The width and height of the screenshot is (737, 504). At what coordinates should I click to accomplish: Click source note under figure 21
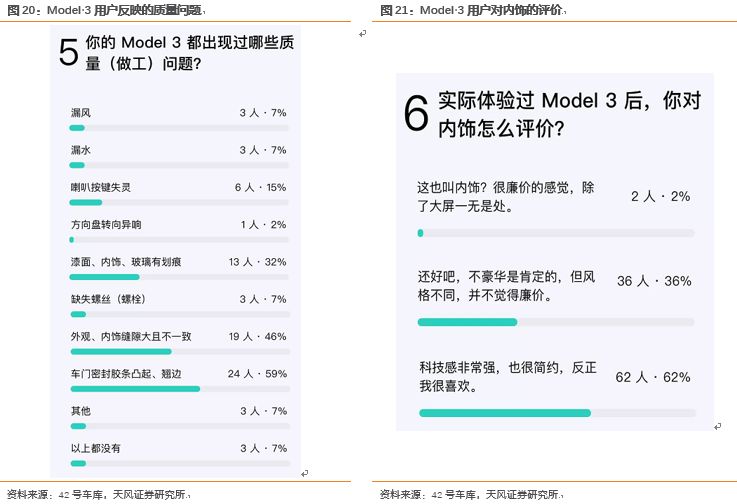pos(471,495)
